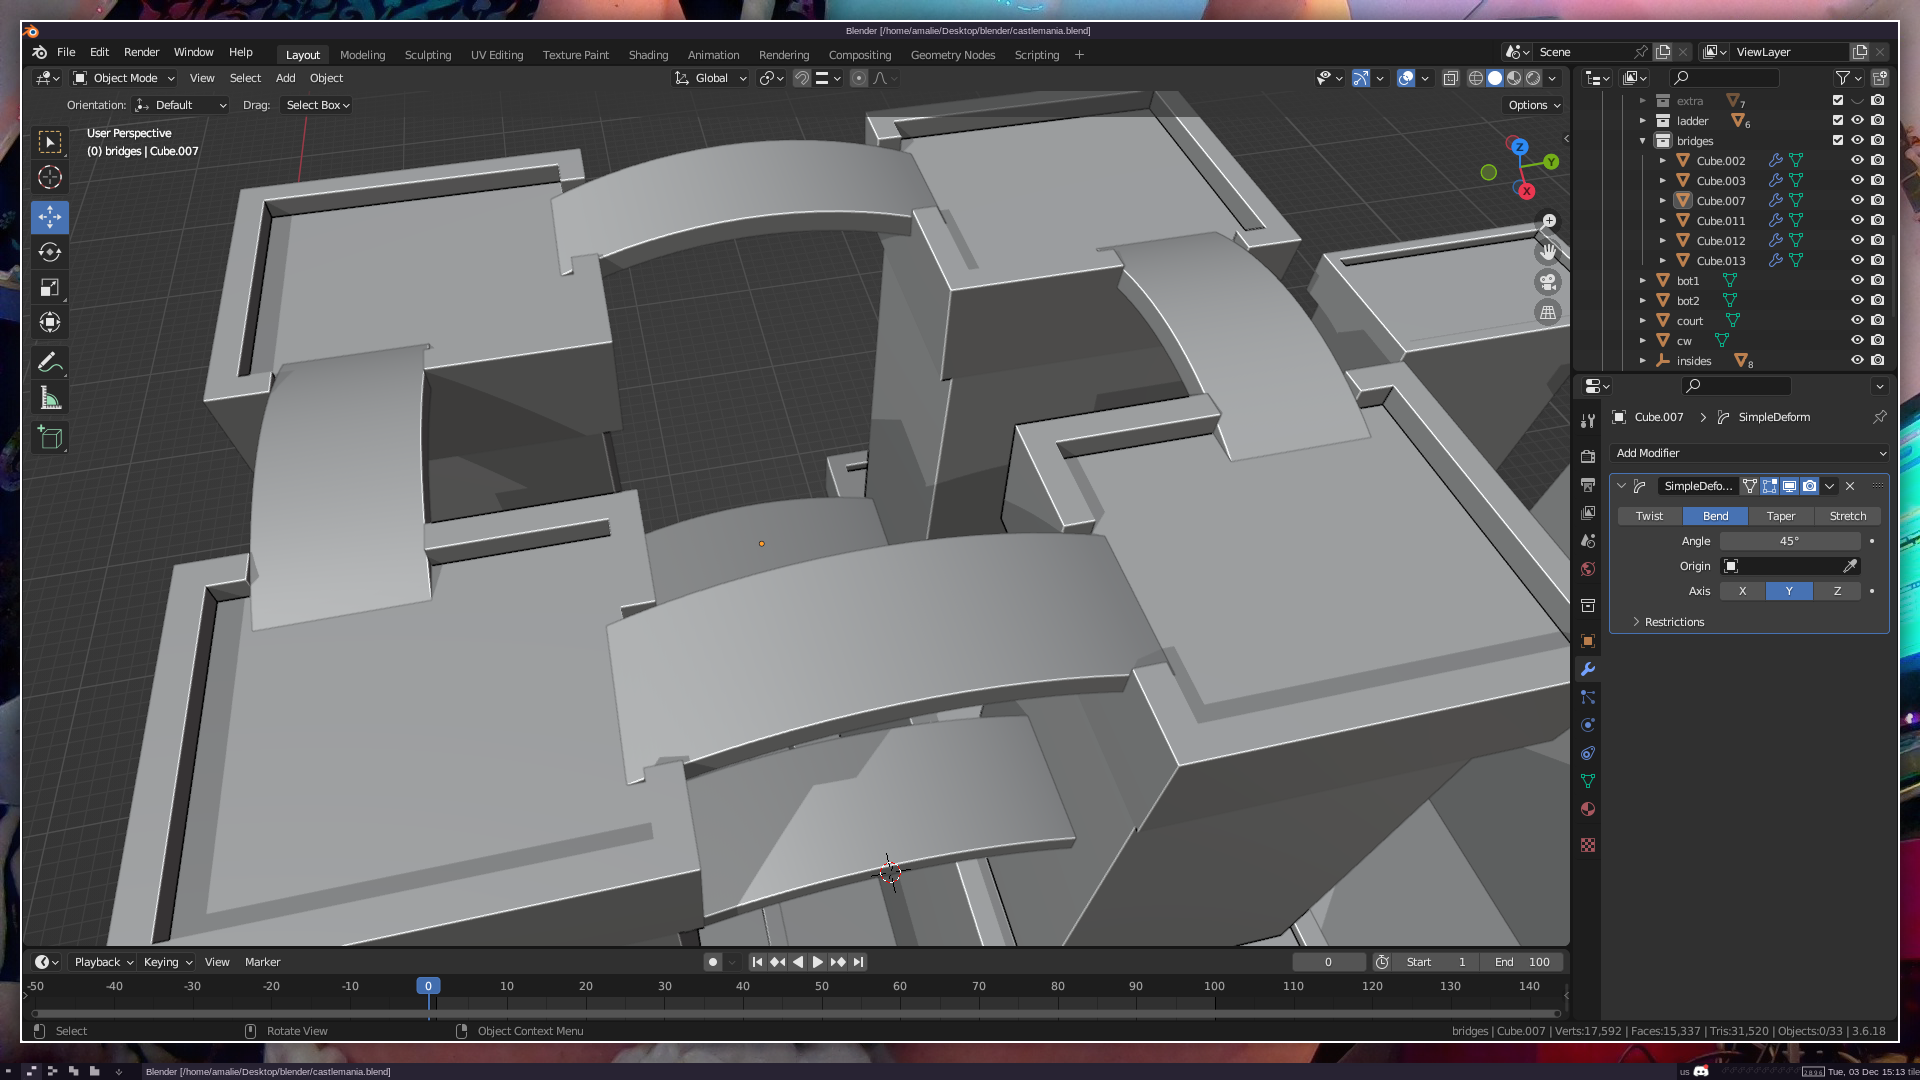Toggle camera view in viewport
1920x1080 pixels.
1548,282
